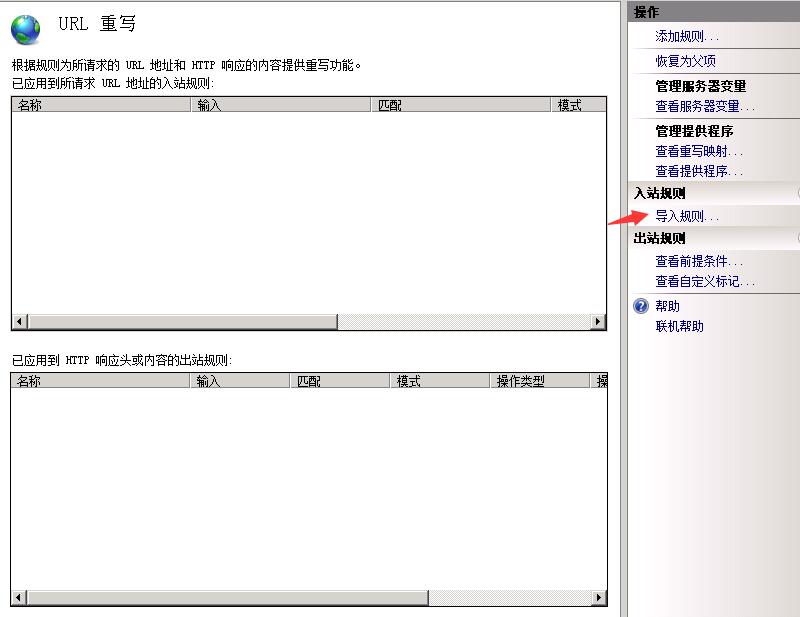Open 联机帮助 link
Screen dimensions: 800x617
tap(679, 326)
